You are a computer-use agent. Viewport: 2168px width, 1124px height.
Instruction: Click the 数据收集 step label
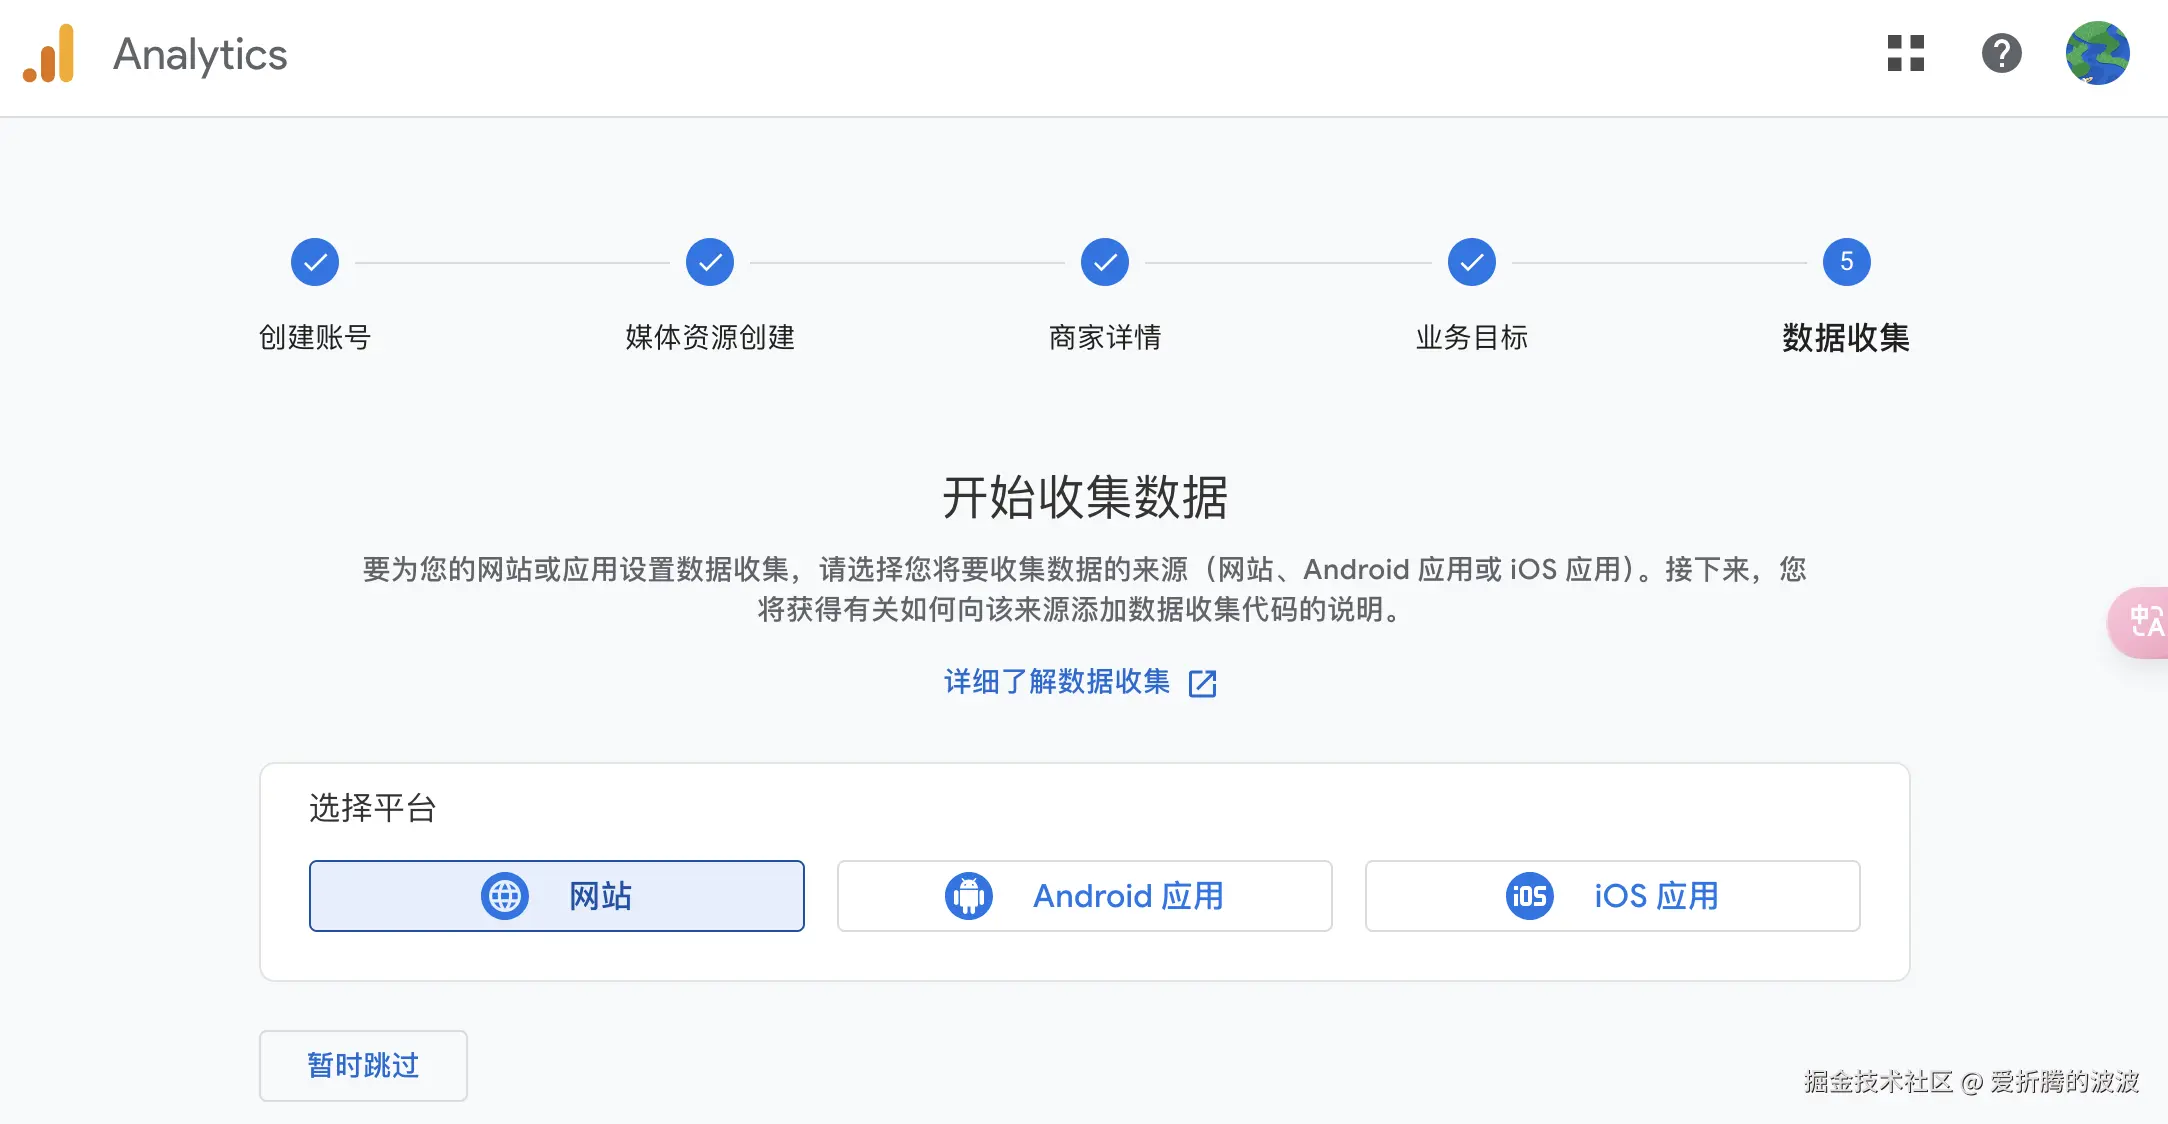(x=1846, y=338)
